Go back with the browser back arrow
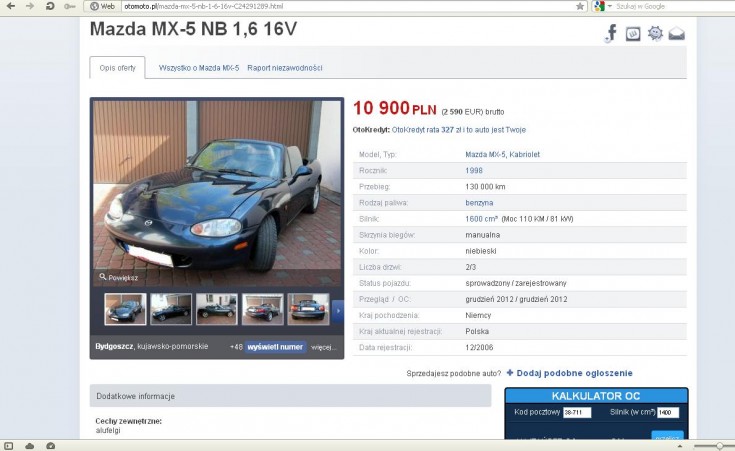Screen dimensions: 735x451 click(x=11, y=6)
